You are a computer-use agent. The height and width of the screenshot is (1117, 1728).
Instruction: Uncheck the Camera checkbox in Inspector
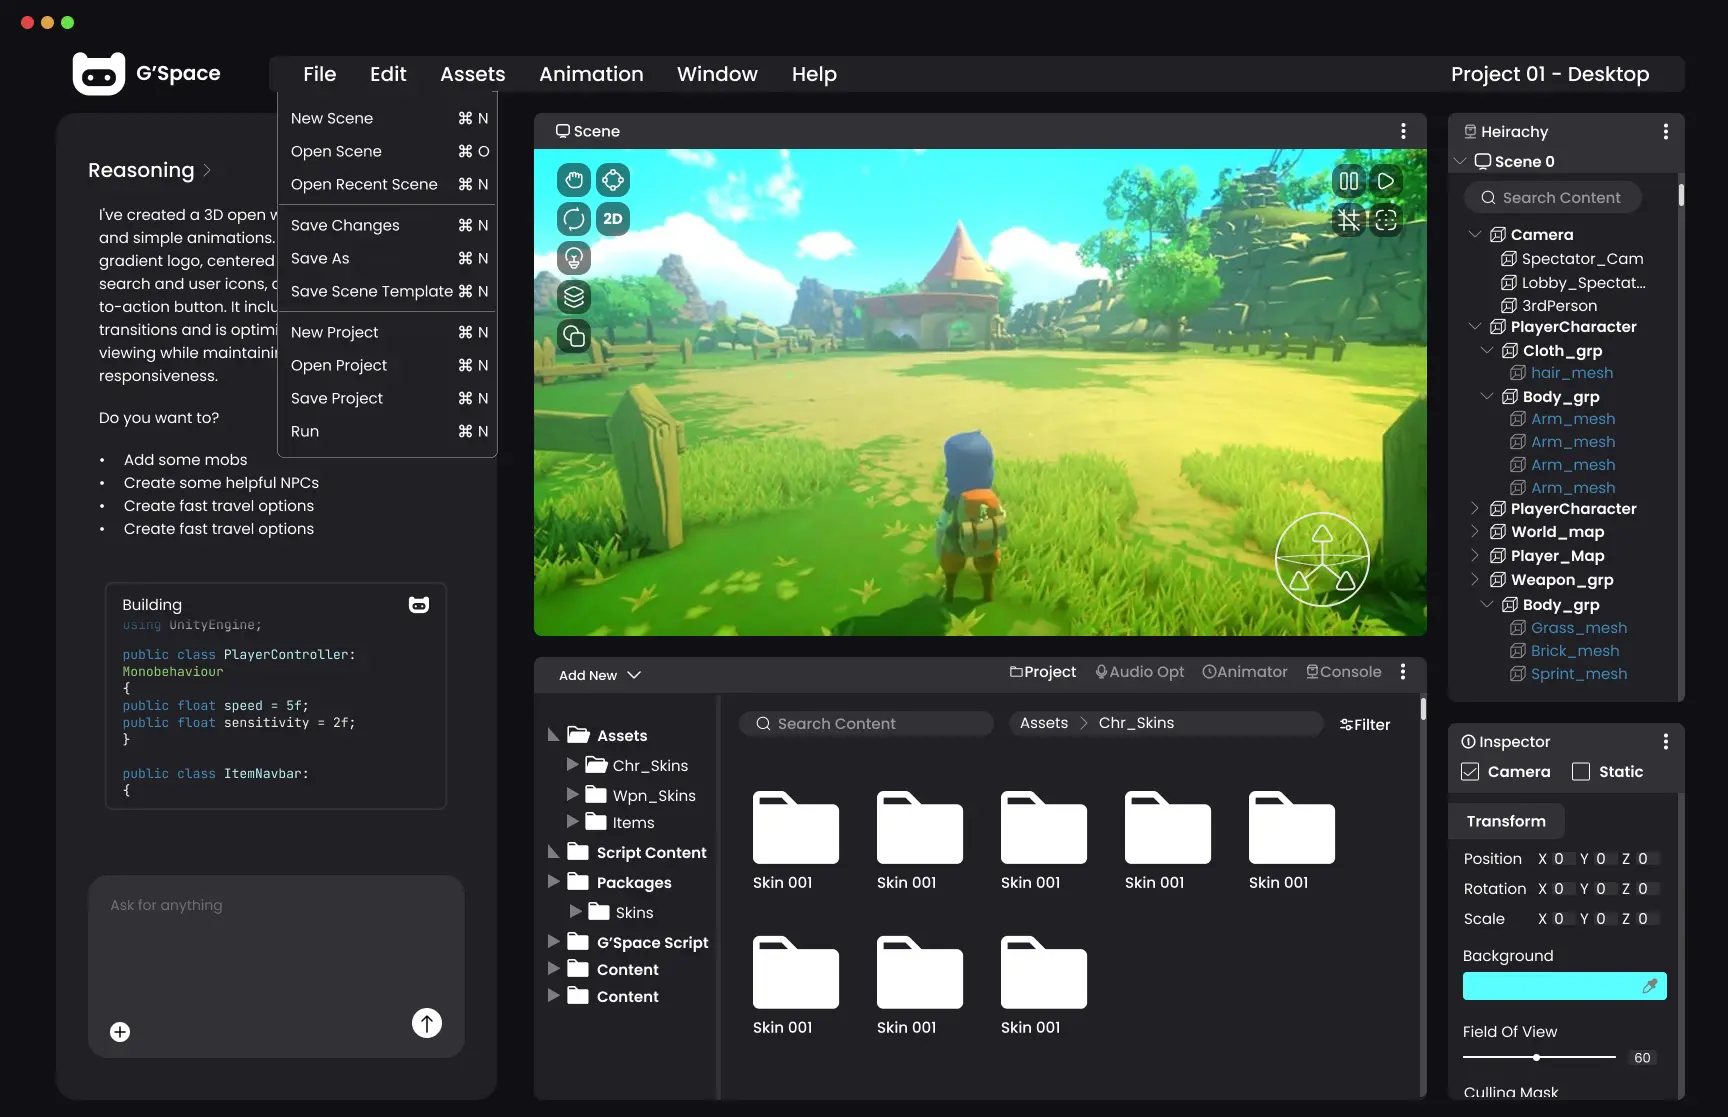[1470, 771]
